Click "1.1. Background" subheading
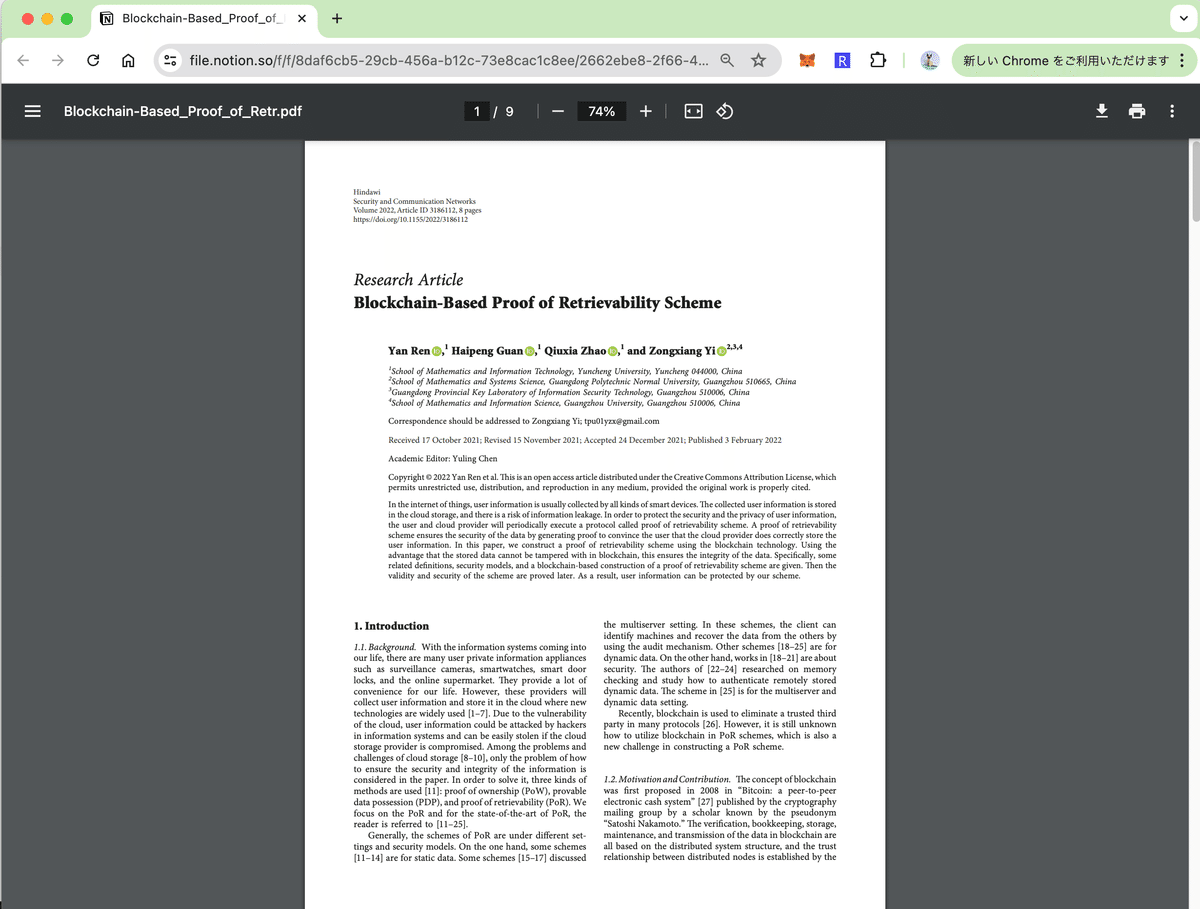 [385, 647]
